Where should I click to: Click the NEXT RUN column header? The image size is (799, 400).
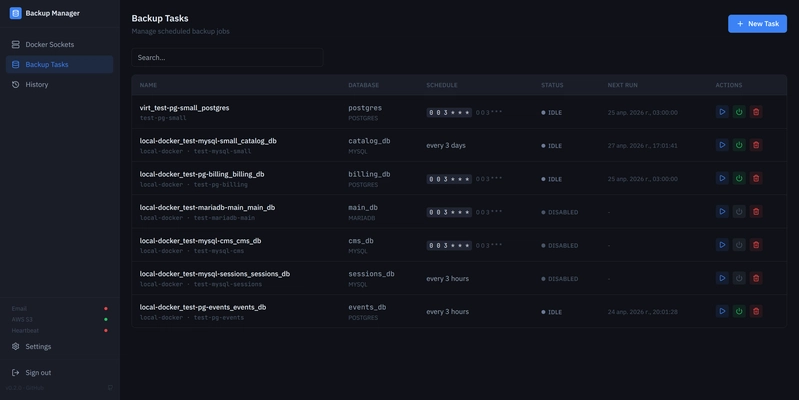click(622, 85)
